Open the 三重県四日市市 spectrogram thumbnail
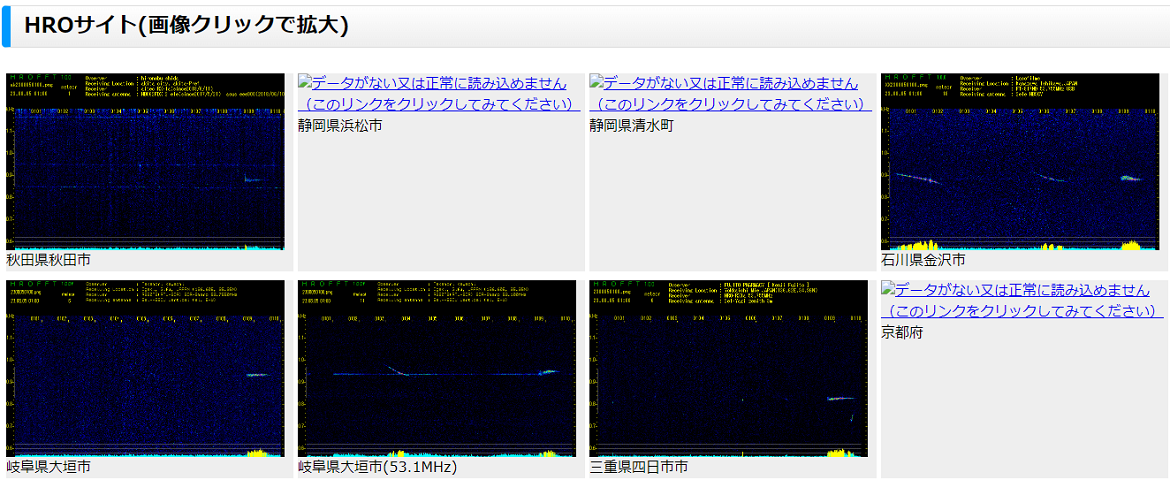 click(728, 368)
